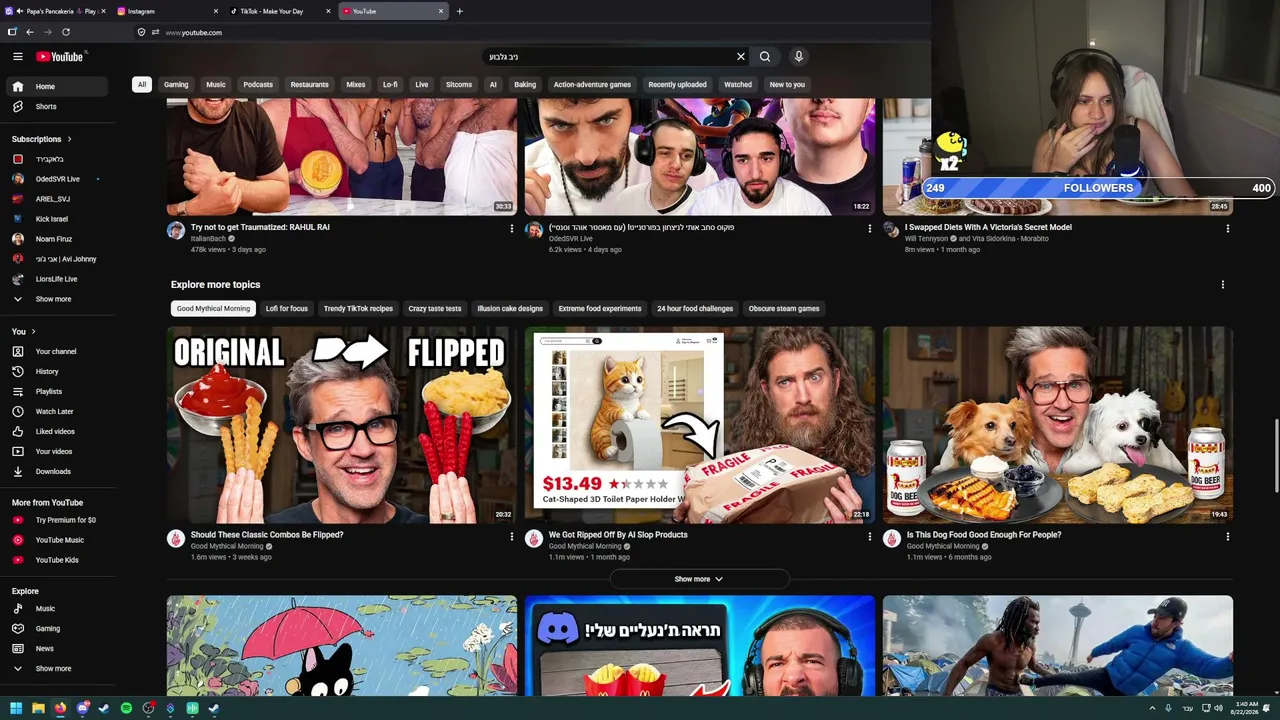Open Is This Dog Food Good Enough title
The width and height of the screenshot is (1280, 720).
[984, 535]
